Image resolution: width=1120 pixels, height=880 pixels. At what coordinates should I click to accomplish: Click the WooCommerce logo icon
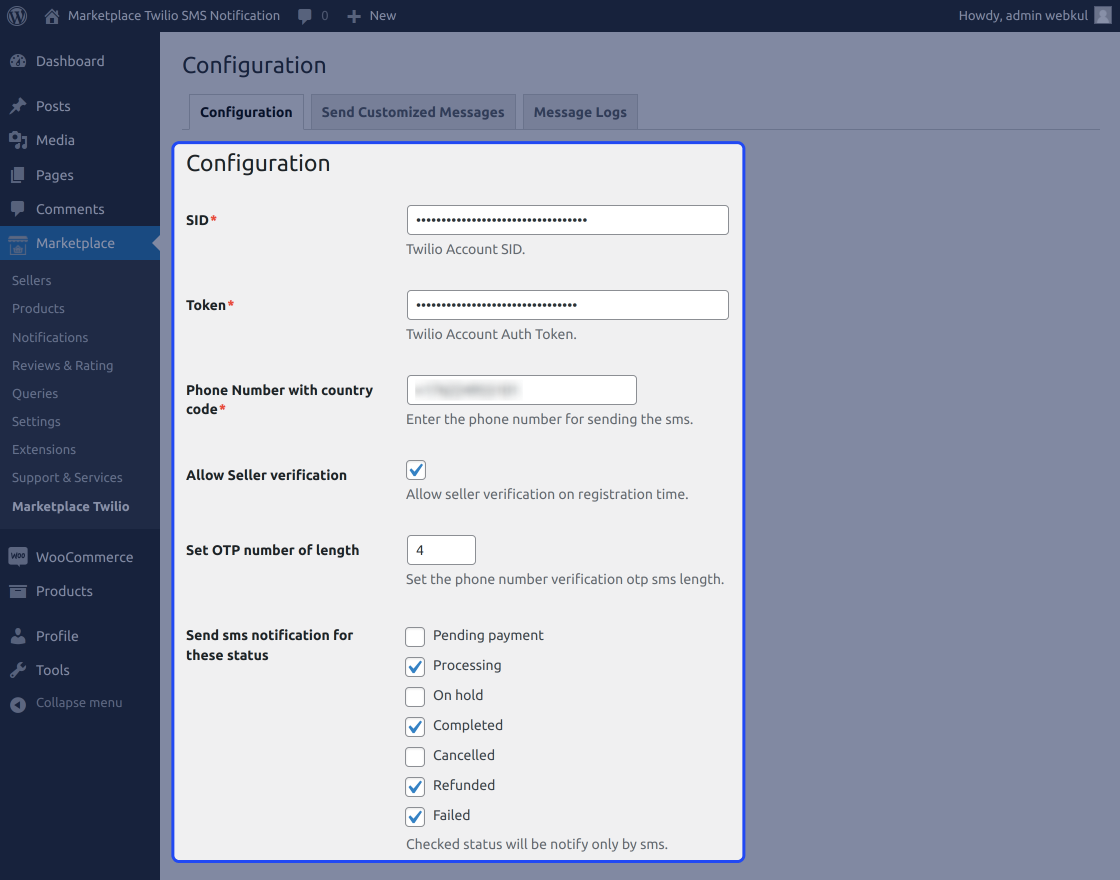(19, 556)
